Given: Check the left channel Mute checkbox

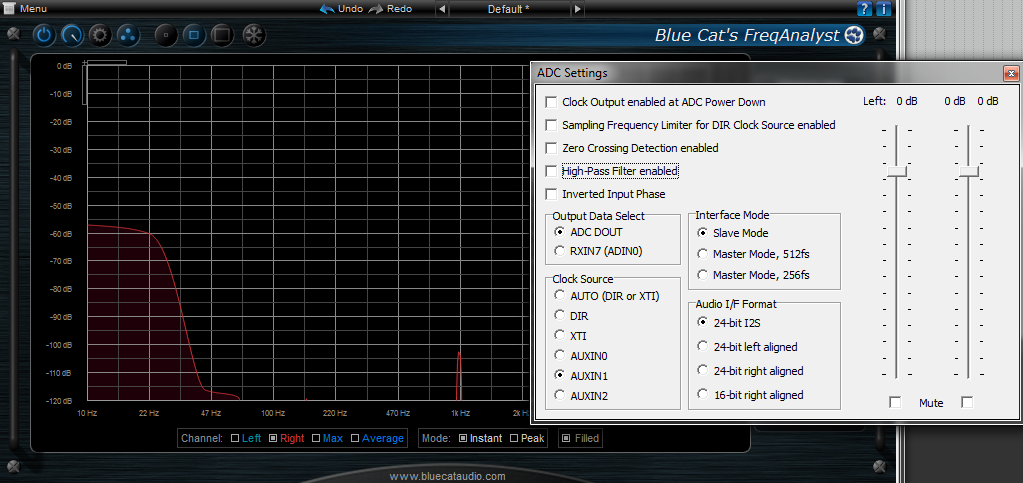Looking at the screenshot, I should [x=895, y=402].
